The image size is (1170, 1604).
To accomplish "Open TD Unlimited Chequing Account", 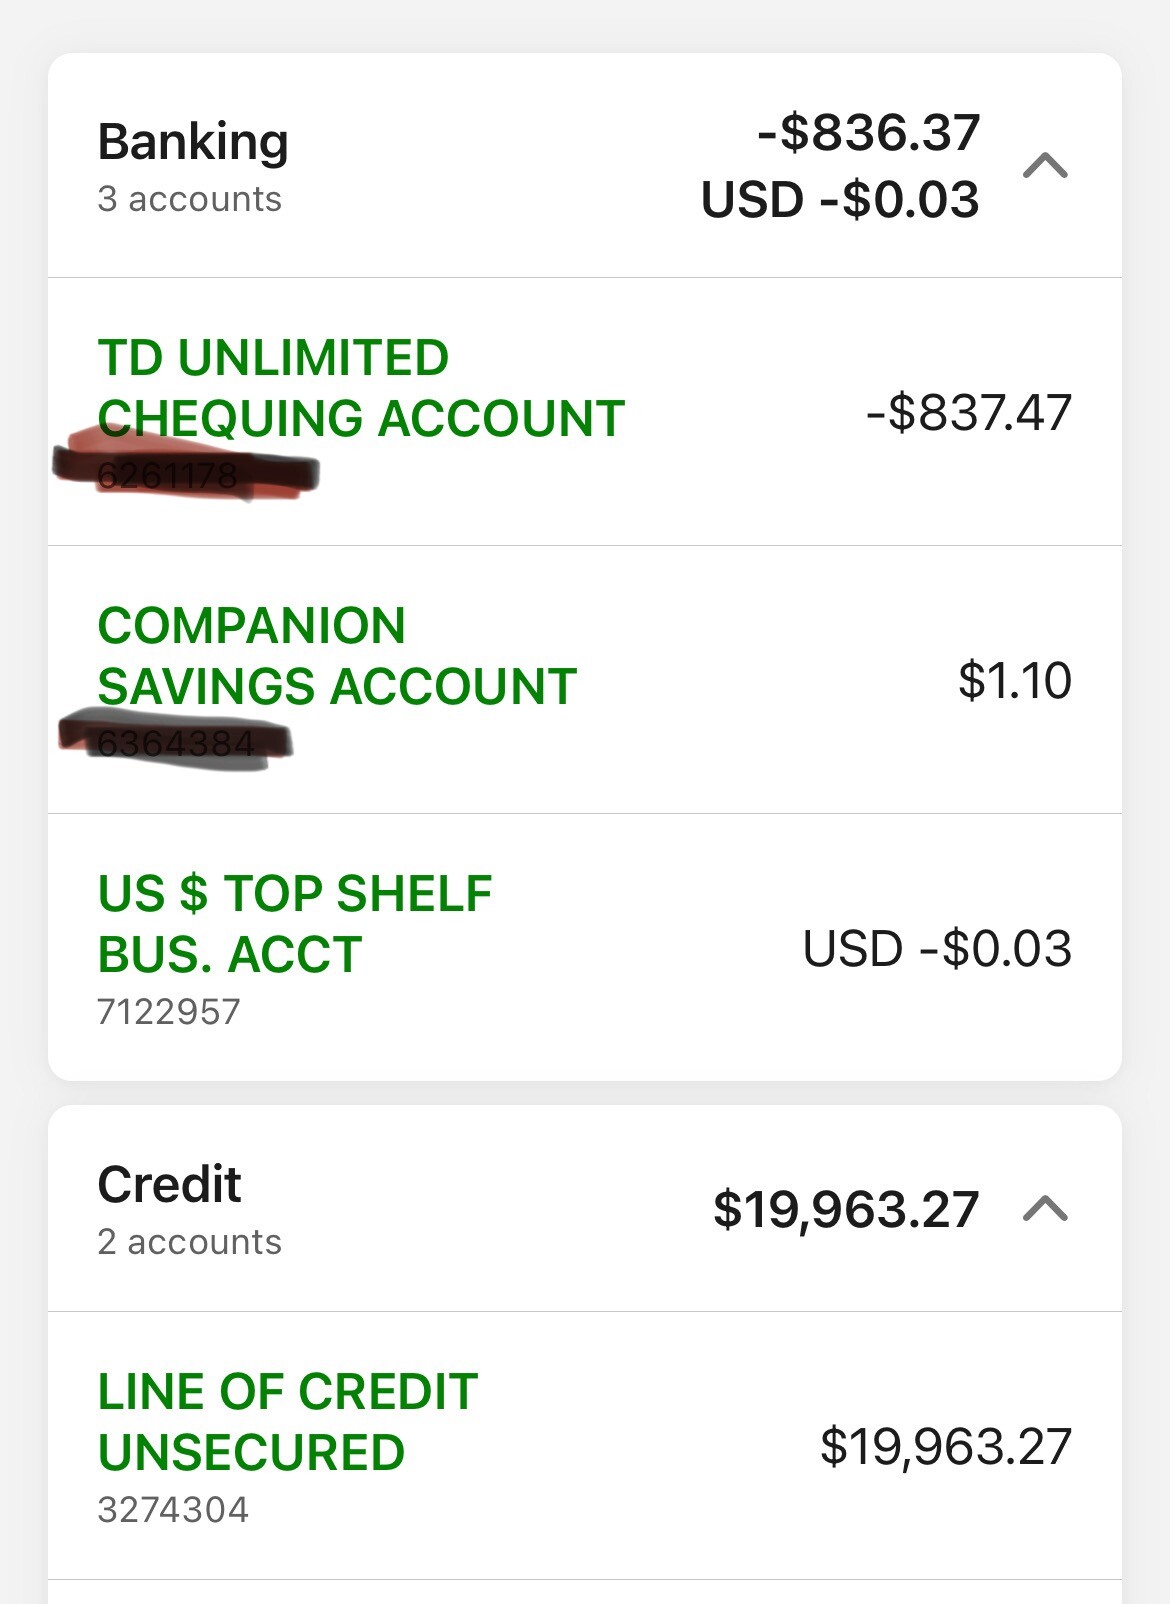I will [x=361, y=388].
